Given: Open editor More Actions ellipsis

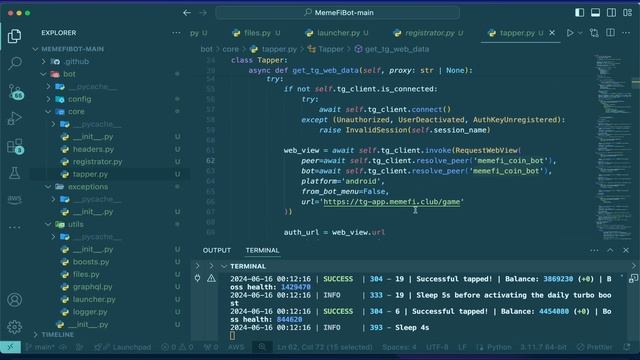Looking at the screenshot, I should [626, 33].
